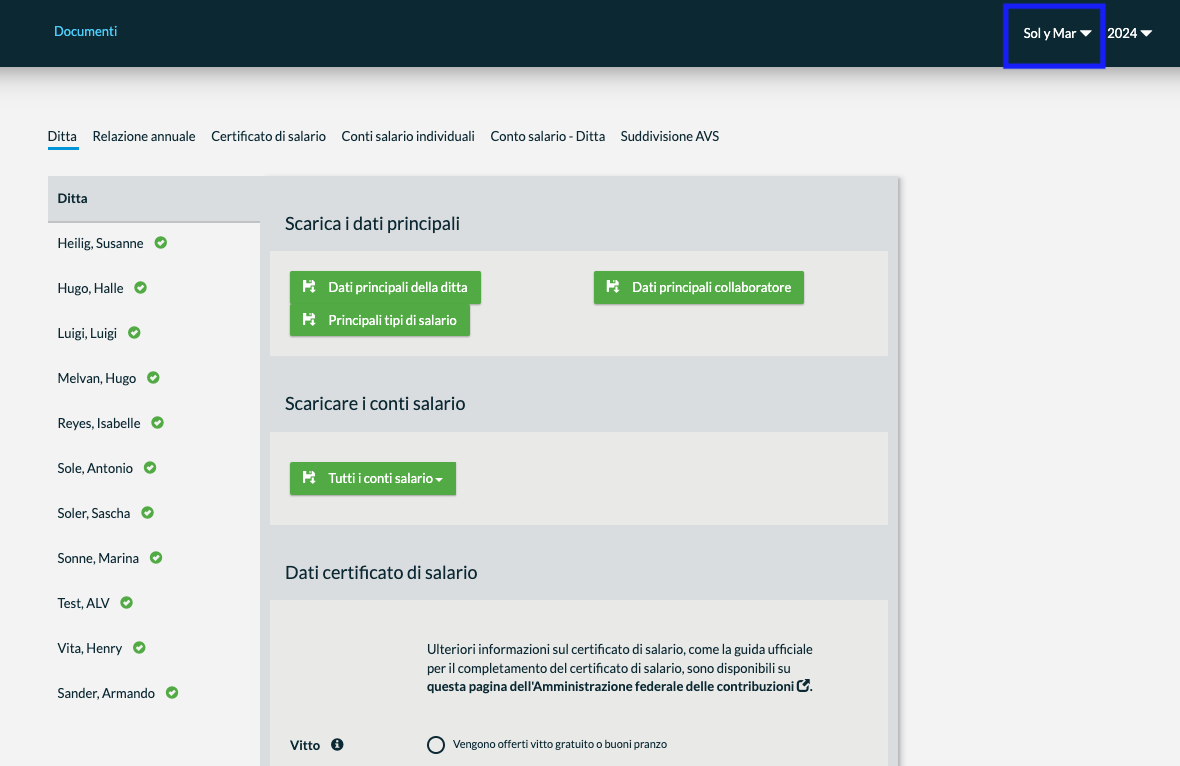Open the Documenti link in the header
Viewport: 1180px width, 766px height.
tap(86, 31)
